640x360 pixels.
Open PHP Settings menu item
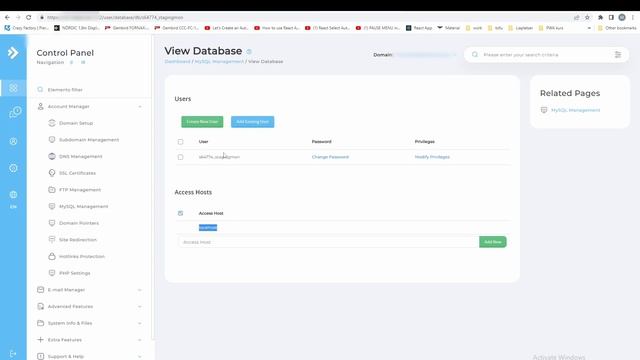(75, 273)
